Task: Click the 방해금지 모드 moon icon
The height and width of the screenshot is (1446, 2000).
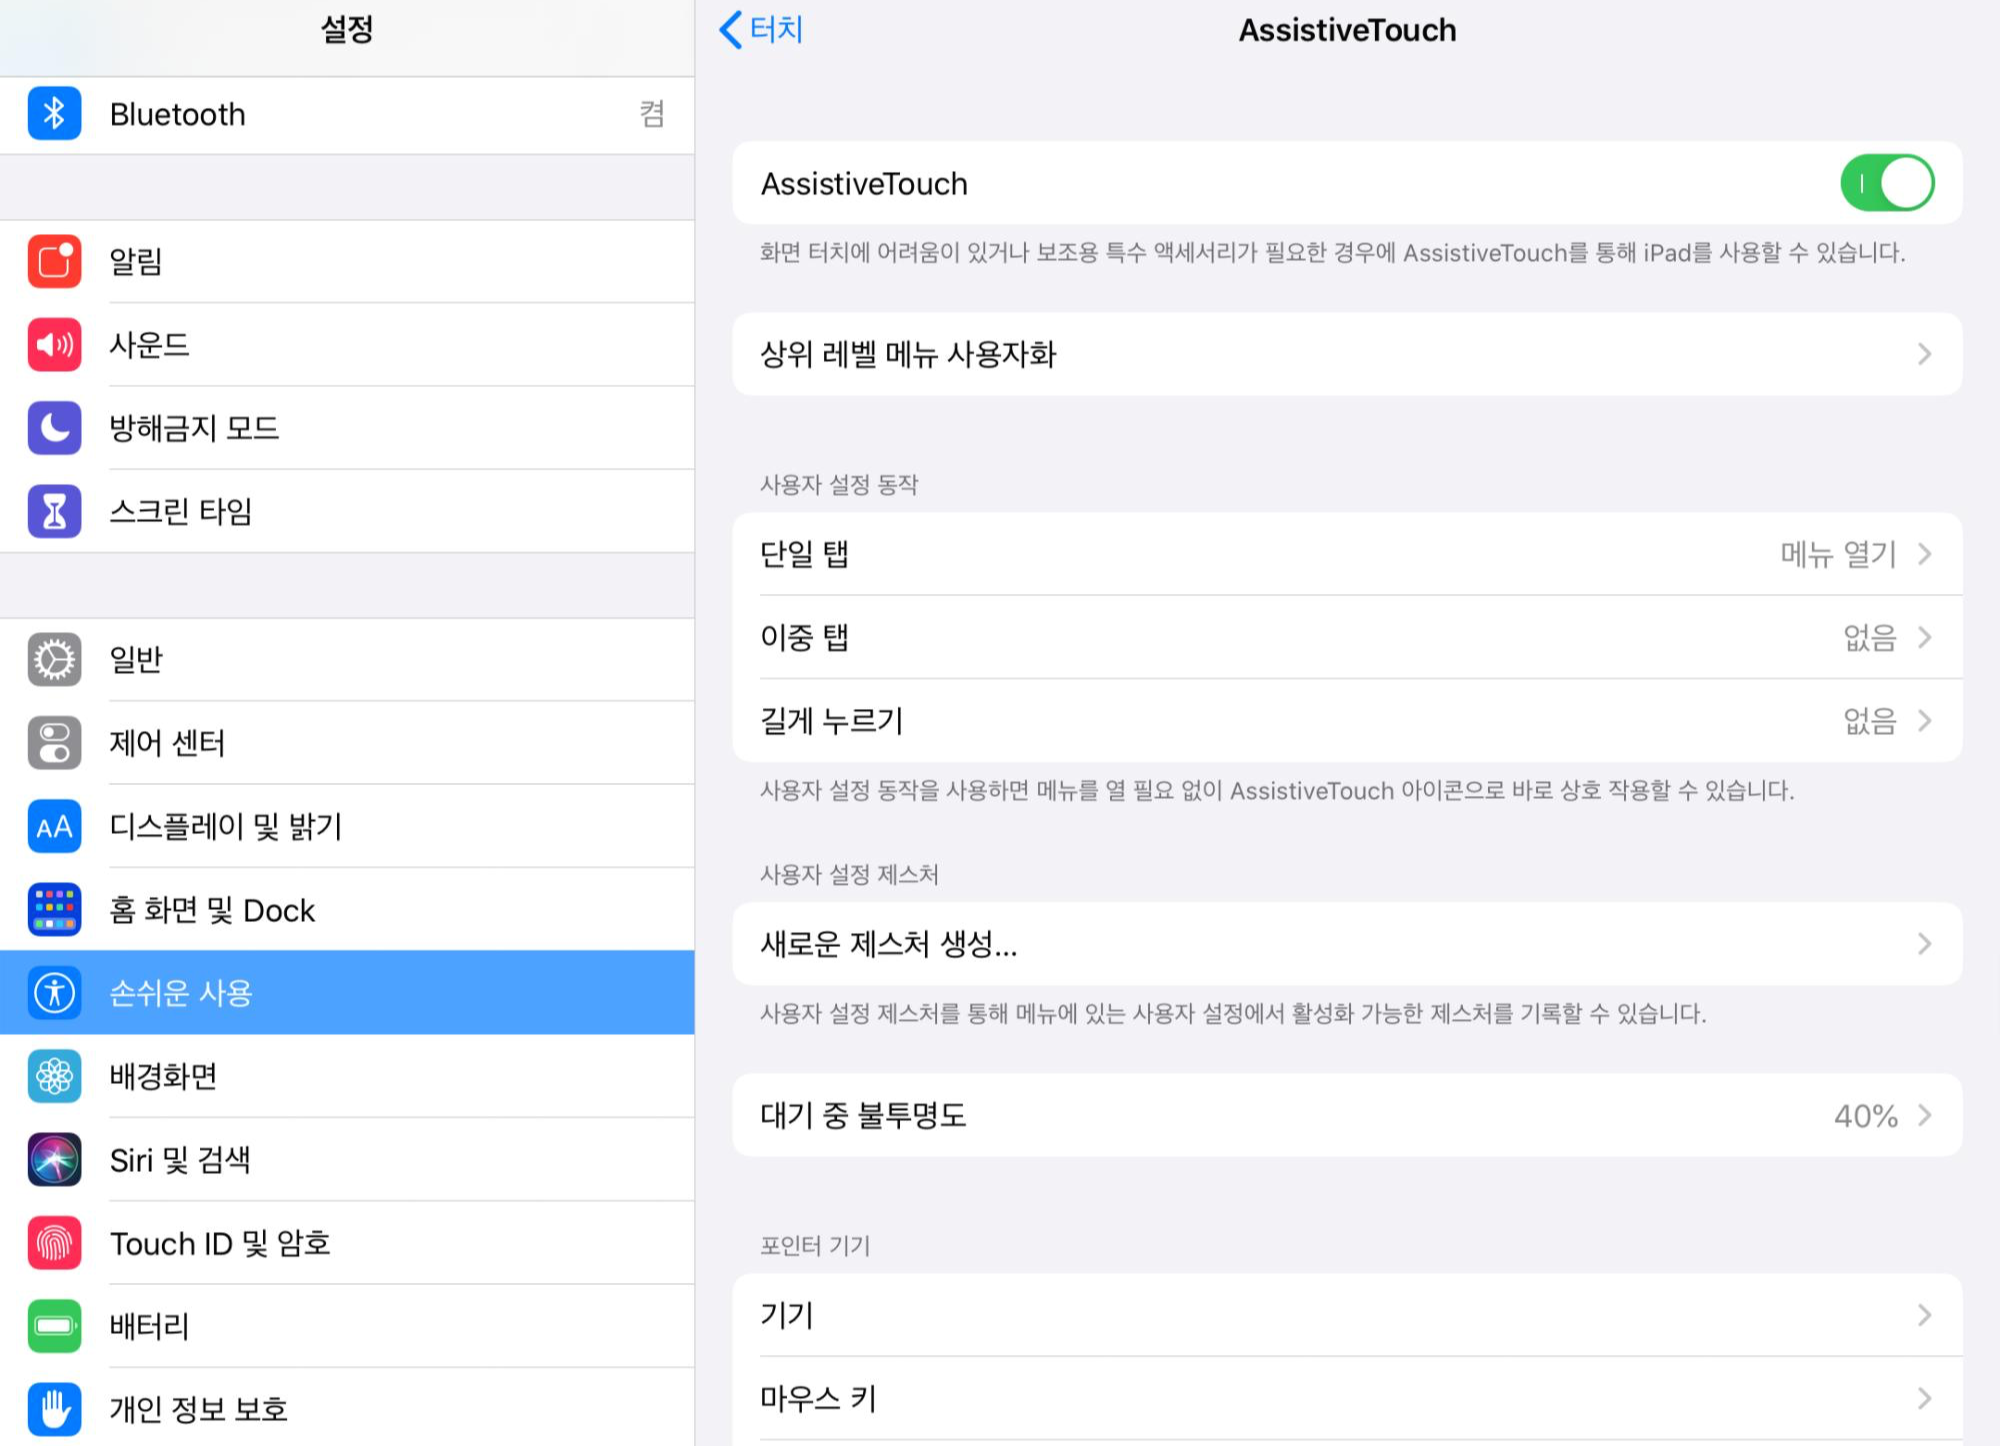Action: click(x=54, y=428)
